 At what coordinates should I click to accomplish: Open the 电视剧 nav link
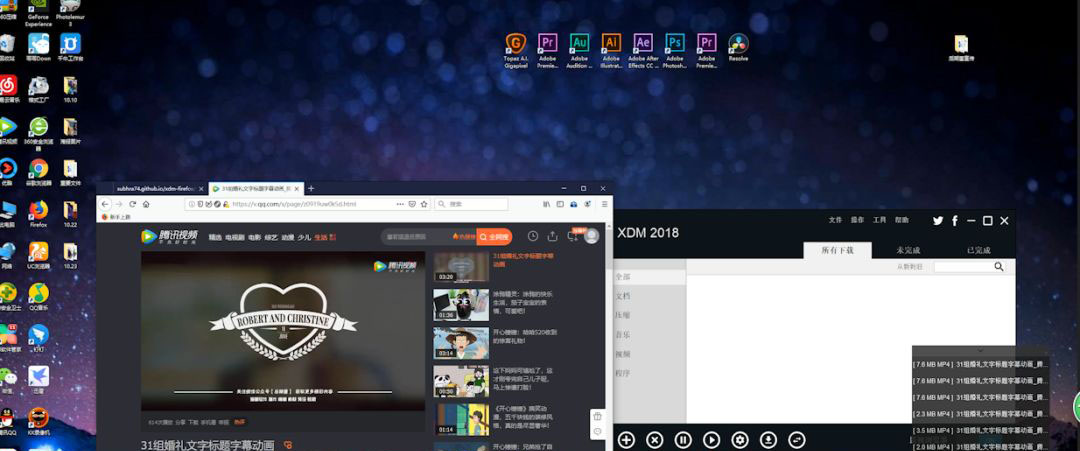(x=234, y=237)
